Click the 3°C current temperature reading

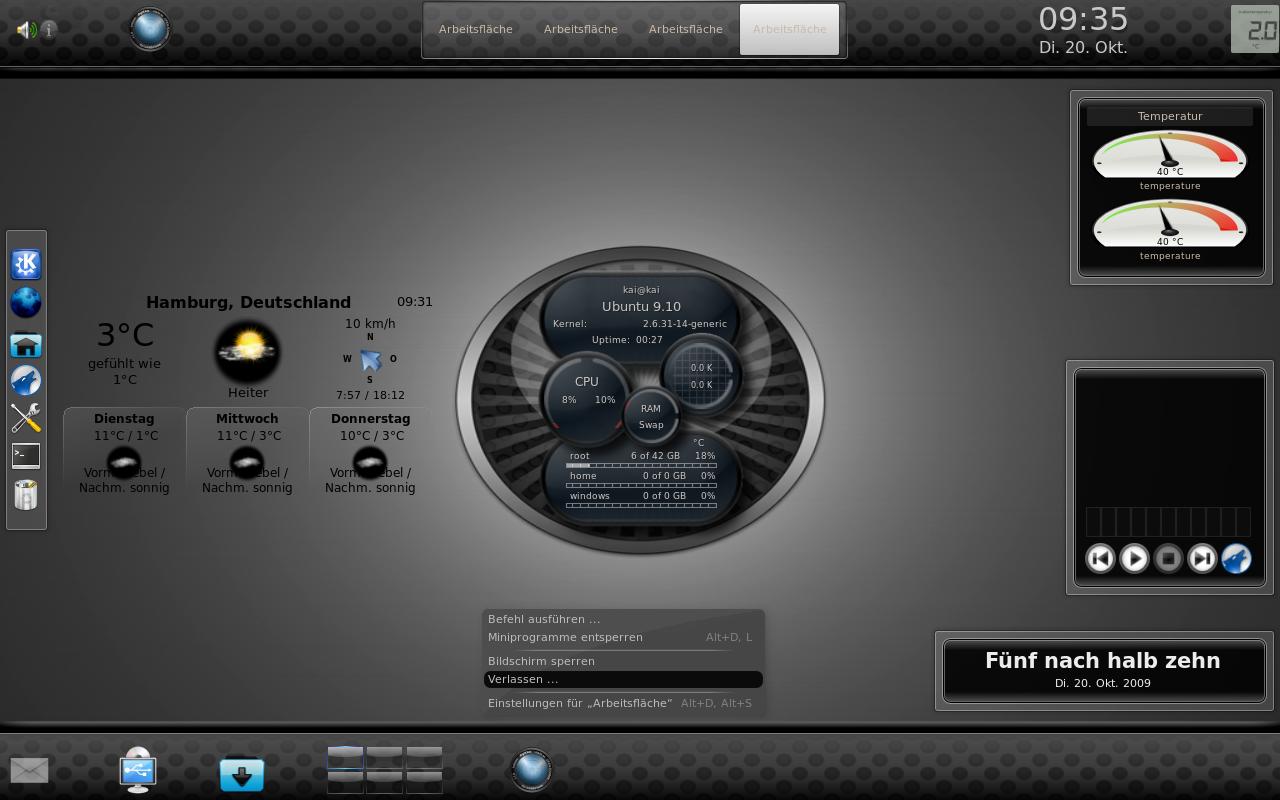[125, 334]
